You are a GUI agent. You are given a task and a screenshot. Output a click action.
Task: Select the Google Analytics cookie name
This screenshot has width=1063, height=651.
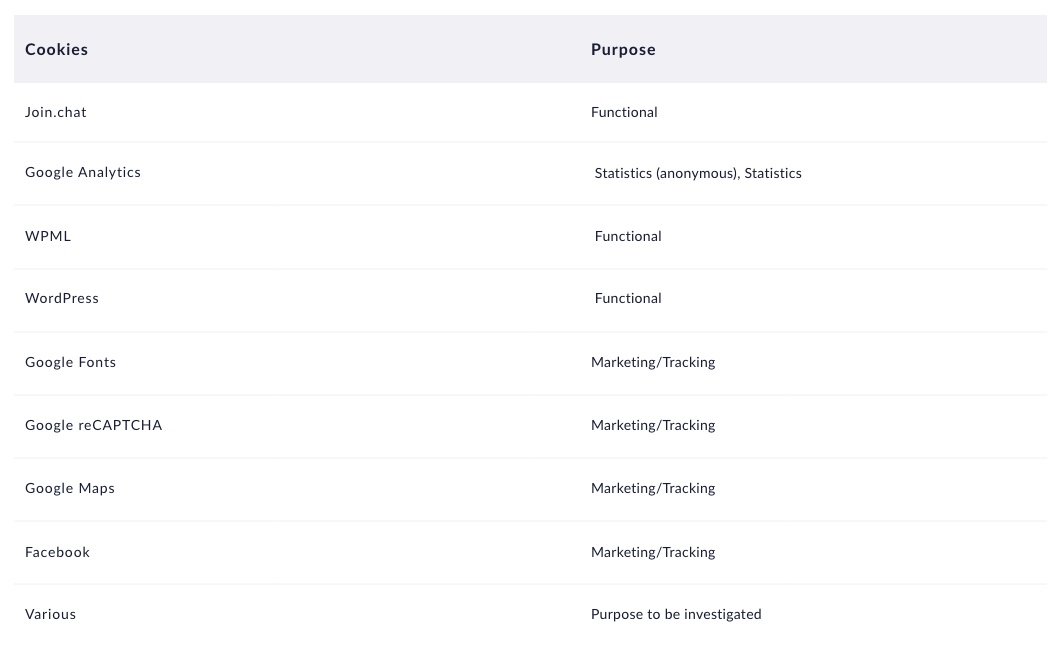83,172
